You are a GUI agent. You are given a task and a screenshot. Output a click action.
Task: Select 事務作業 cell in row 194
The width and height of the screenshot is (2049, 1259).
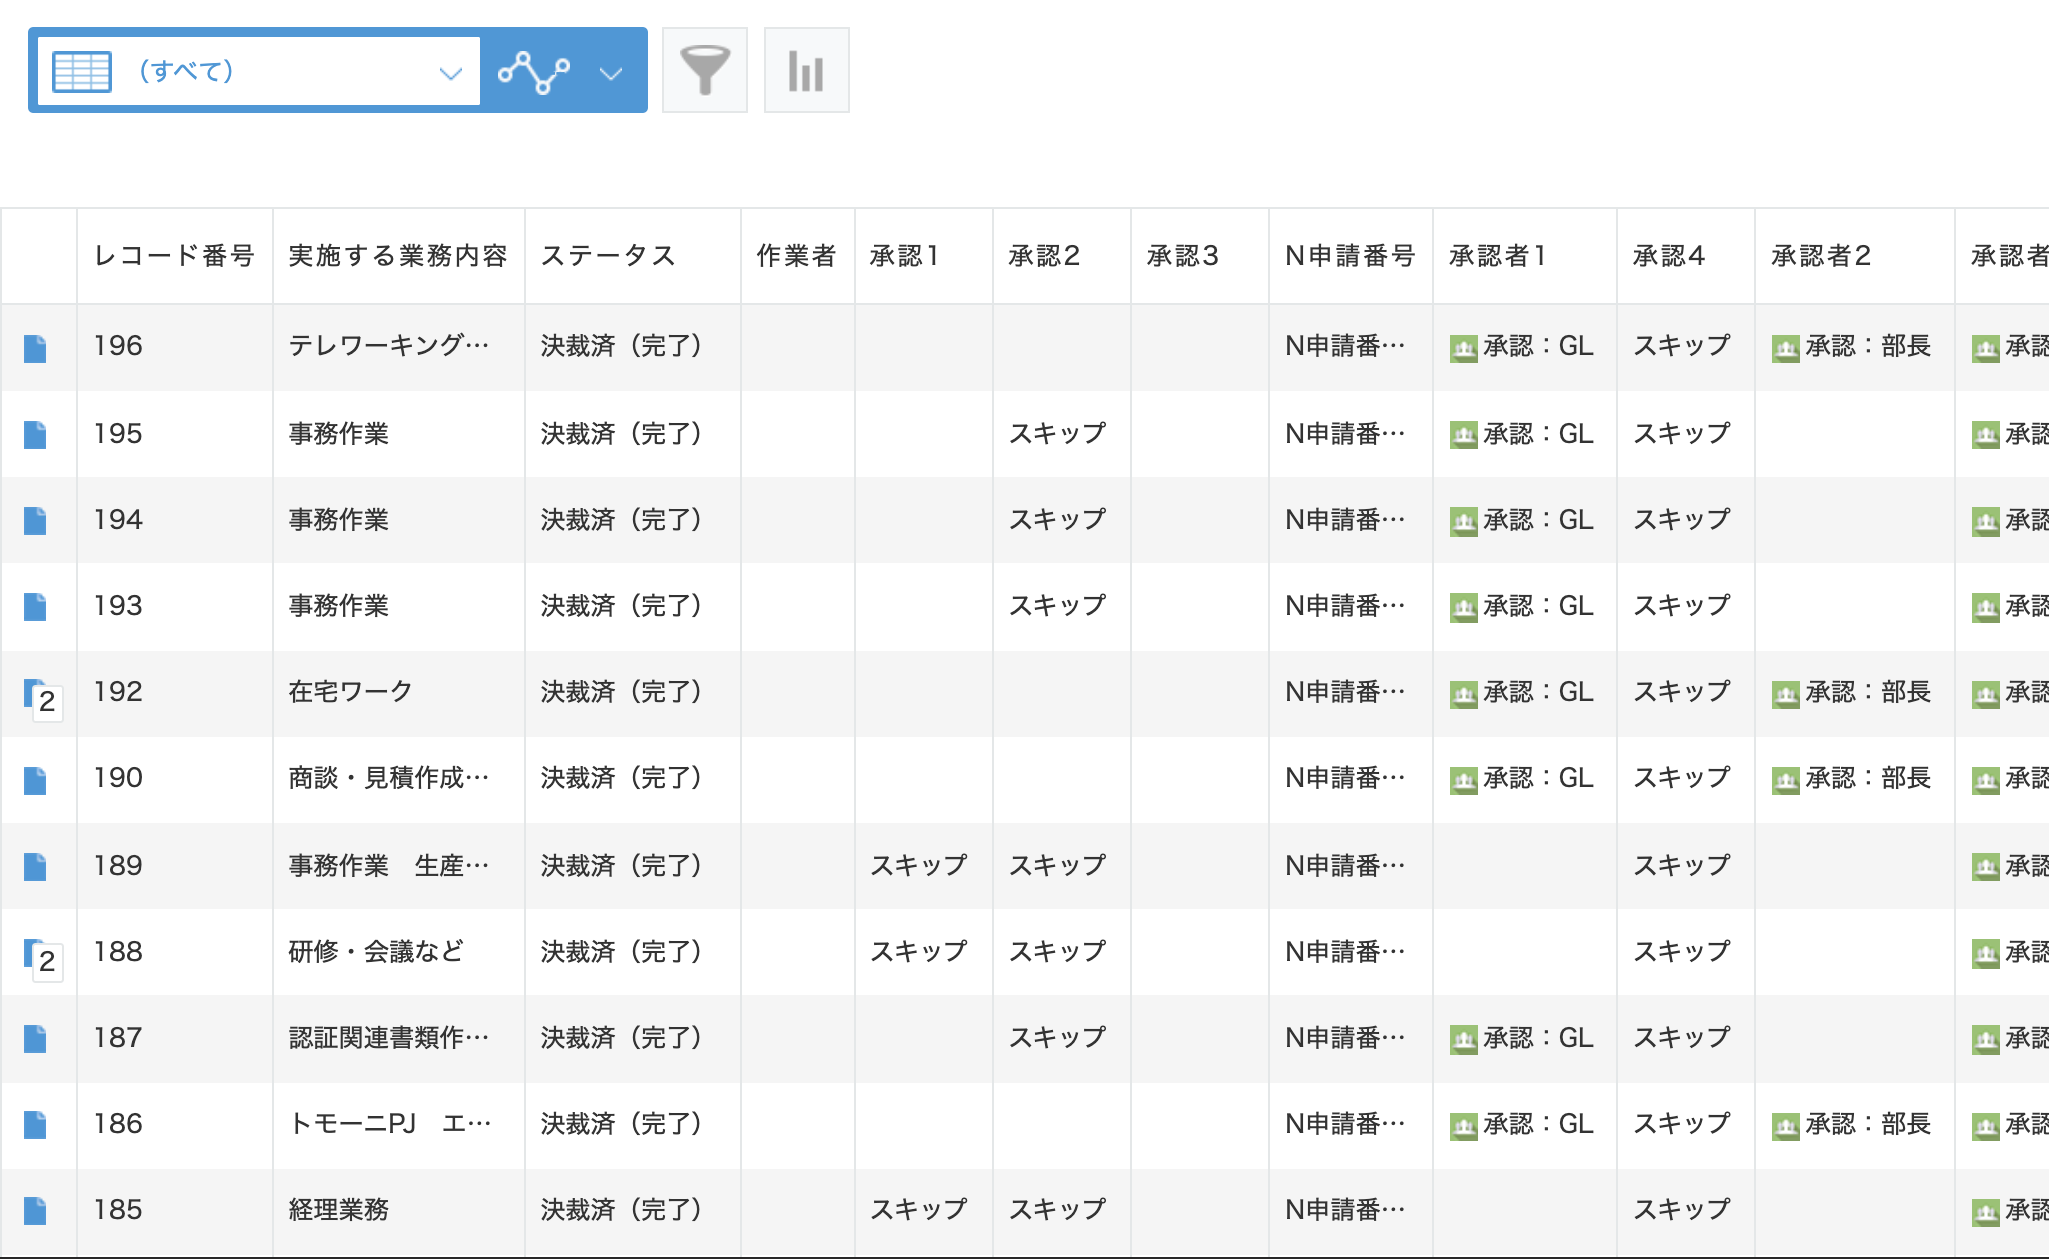[x=399, y=520]
